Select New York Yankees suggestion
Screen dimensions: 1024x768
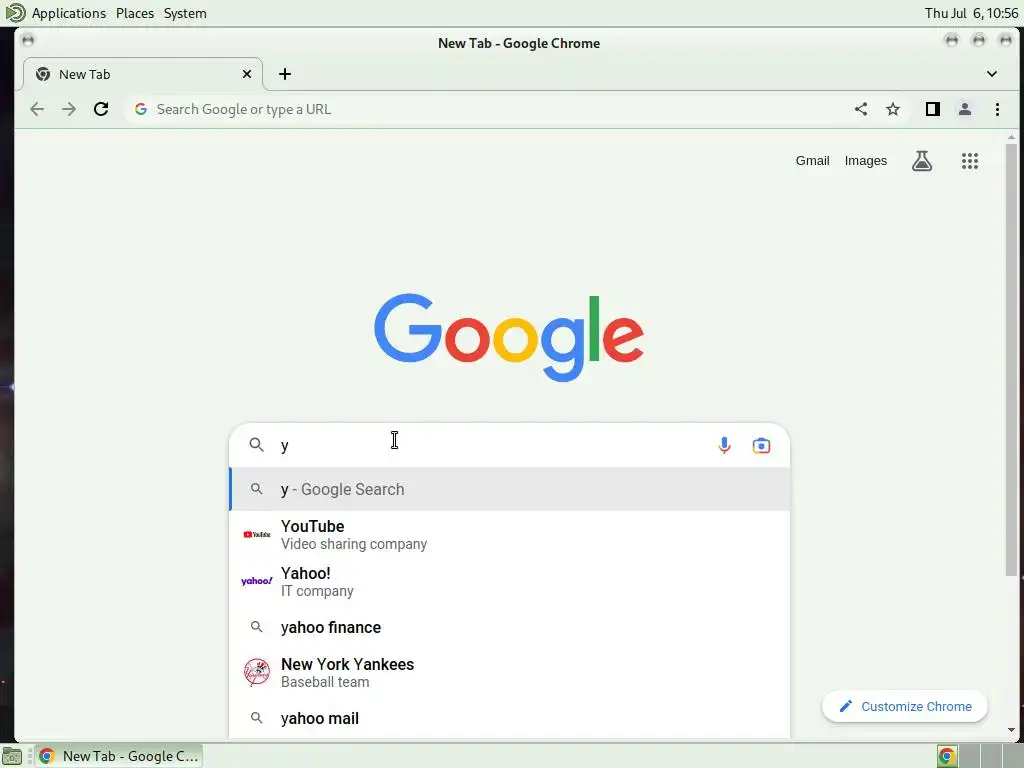pos(509,672)
